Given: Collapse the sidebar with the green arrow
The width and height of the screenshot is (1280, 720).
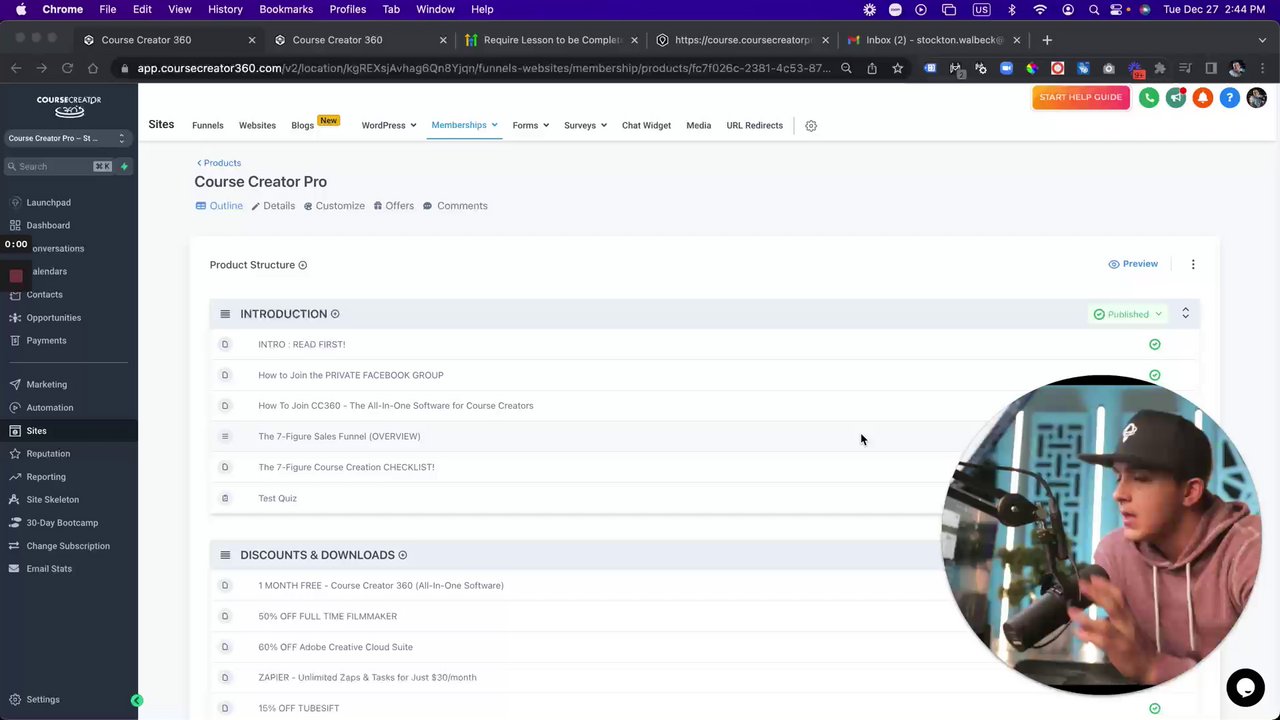Looking at the screenshot, I should [137, 701].
